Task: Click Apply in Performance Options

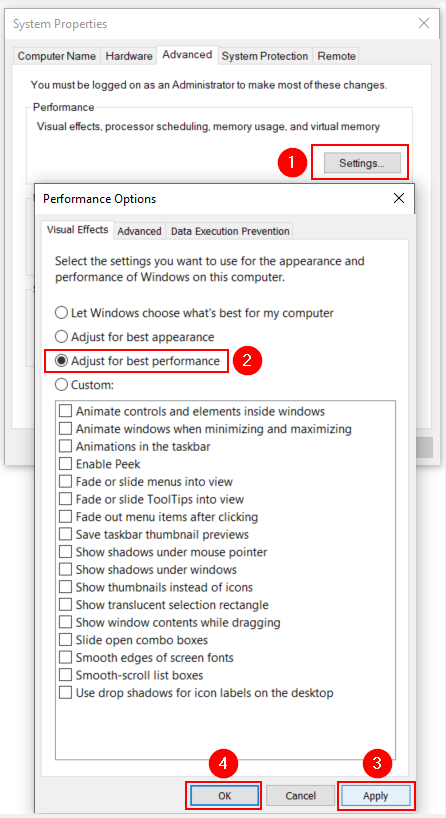Action: click(x=376, y=796)
